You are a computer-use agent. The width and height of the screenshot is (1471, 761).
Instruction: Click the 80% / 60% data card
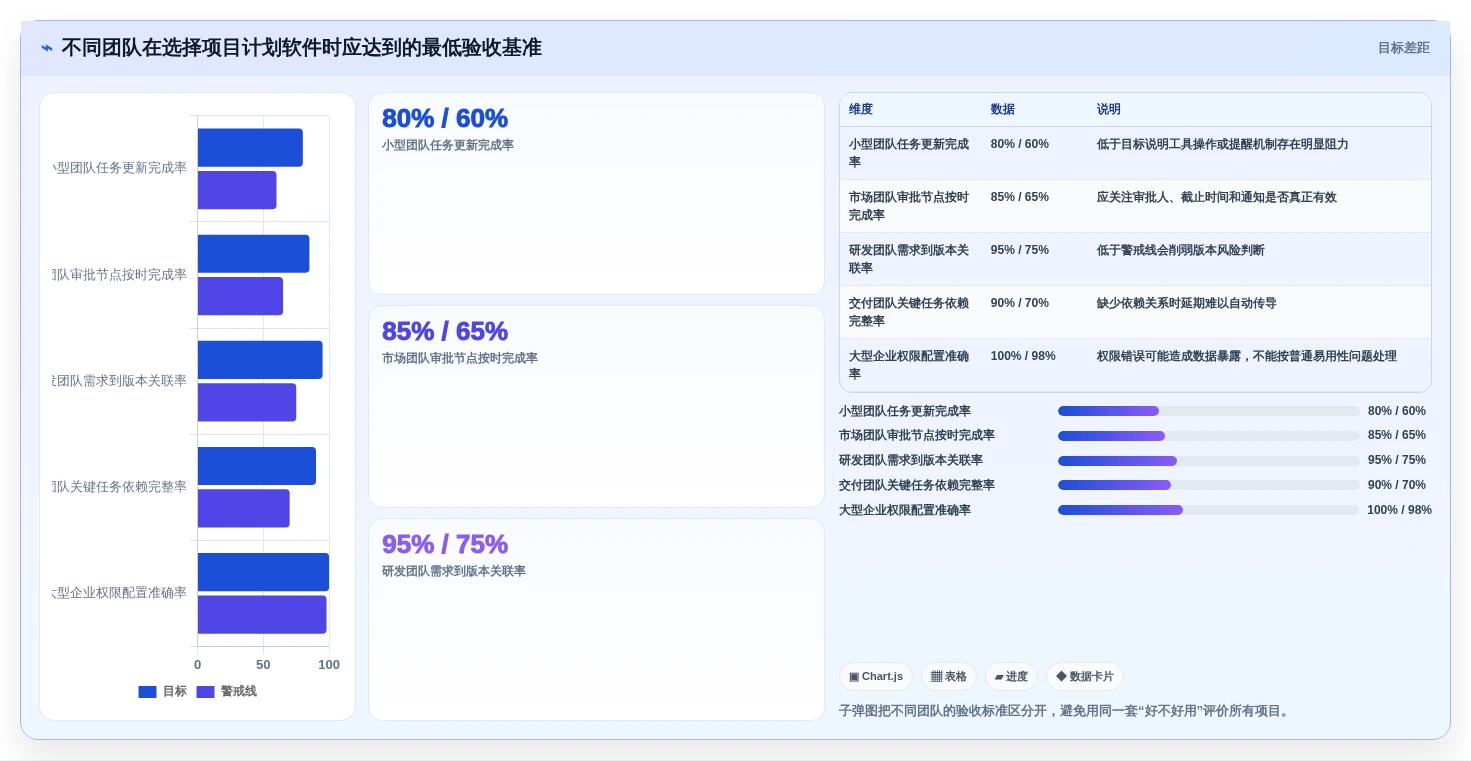pyautogui.click(x=596, y=194)
